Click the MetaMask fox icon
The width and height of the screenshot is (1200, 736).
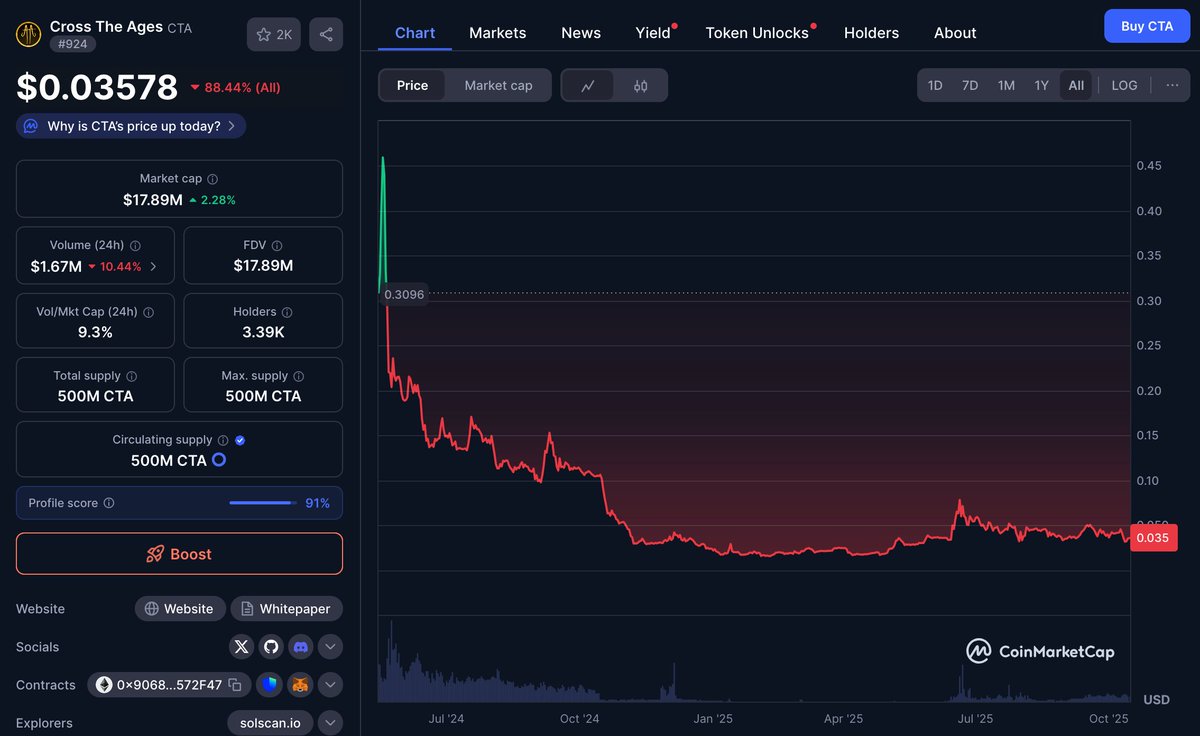pyautogui.click(x=300, y=685)
